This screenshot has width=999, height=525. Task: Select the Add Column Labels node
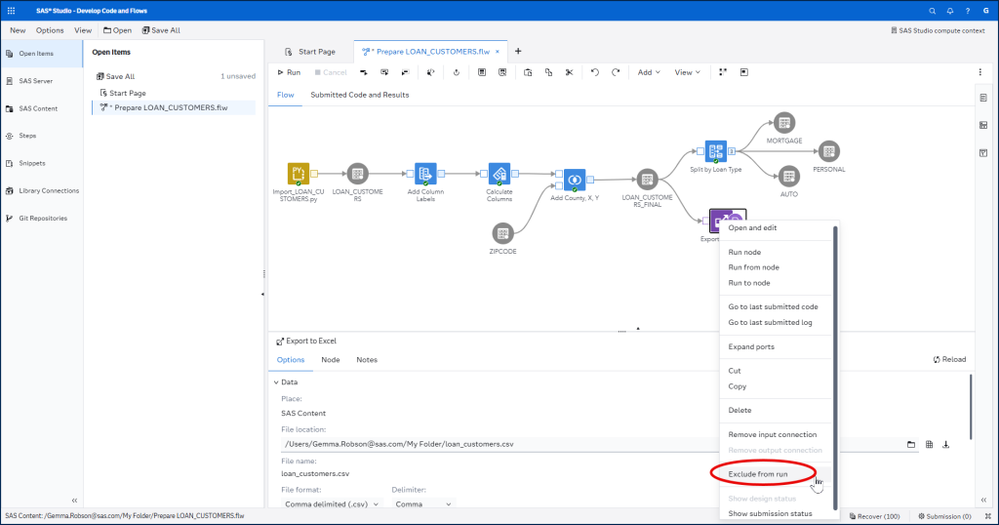coord(426,173)
